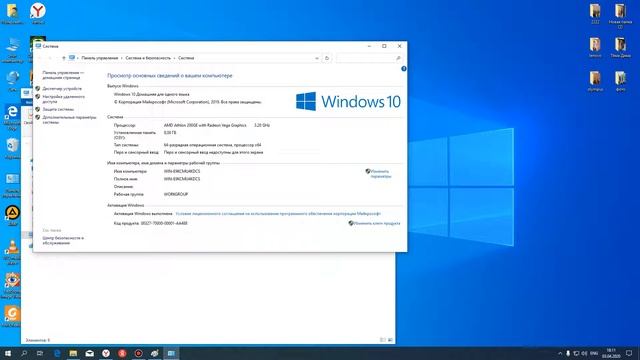640x360 pixels.
Task: Click the installed memory '8,00 ГБ' value
Action: click(x=170, y=133)
